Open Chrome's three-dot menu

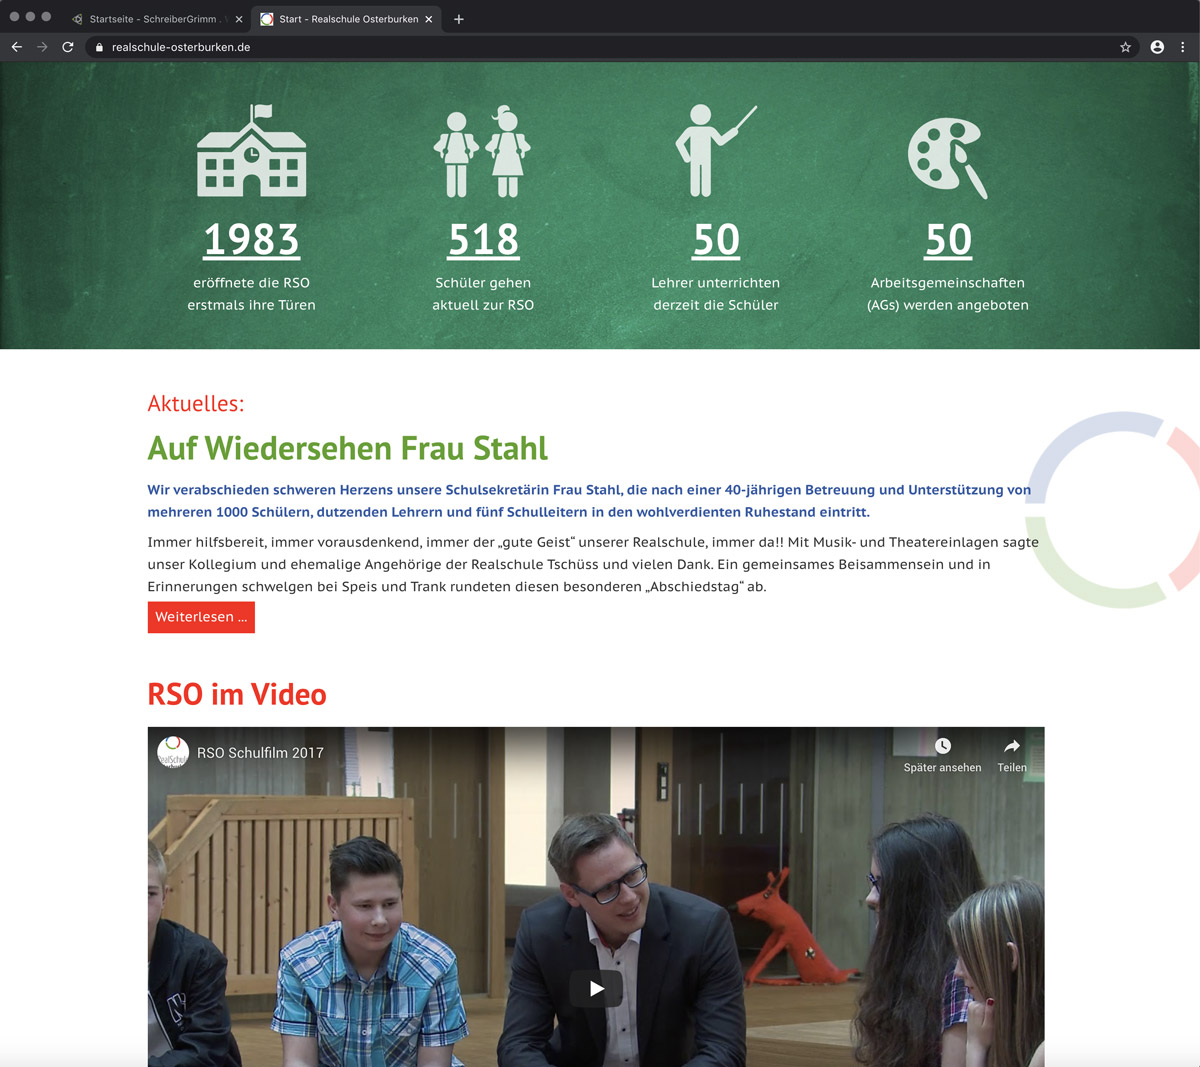1183,47
